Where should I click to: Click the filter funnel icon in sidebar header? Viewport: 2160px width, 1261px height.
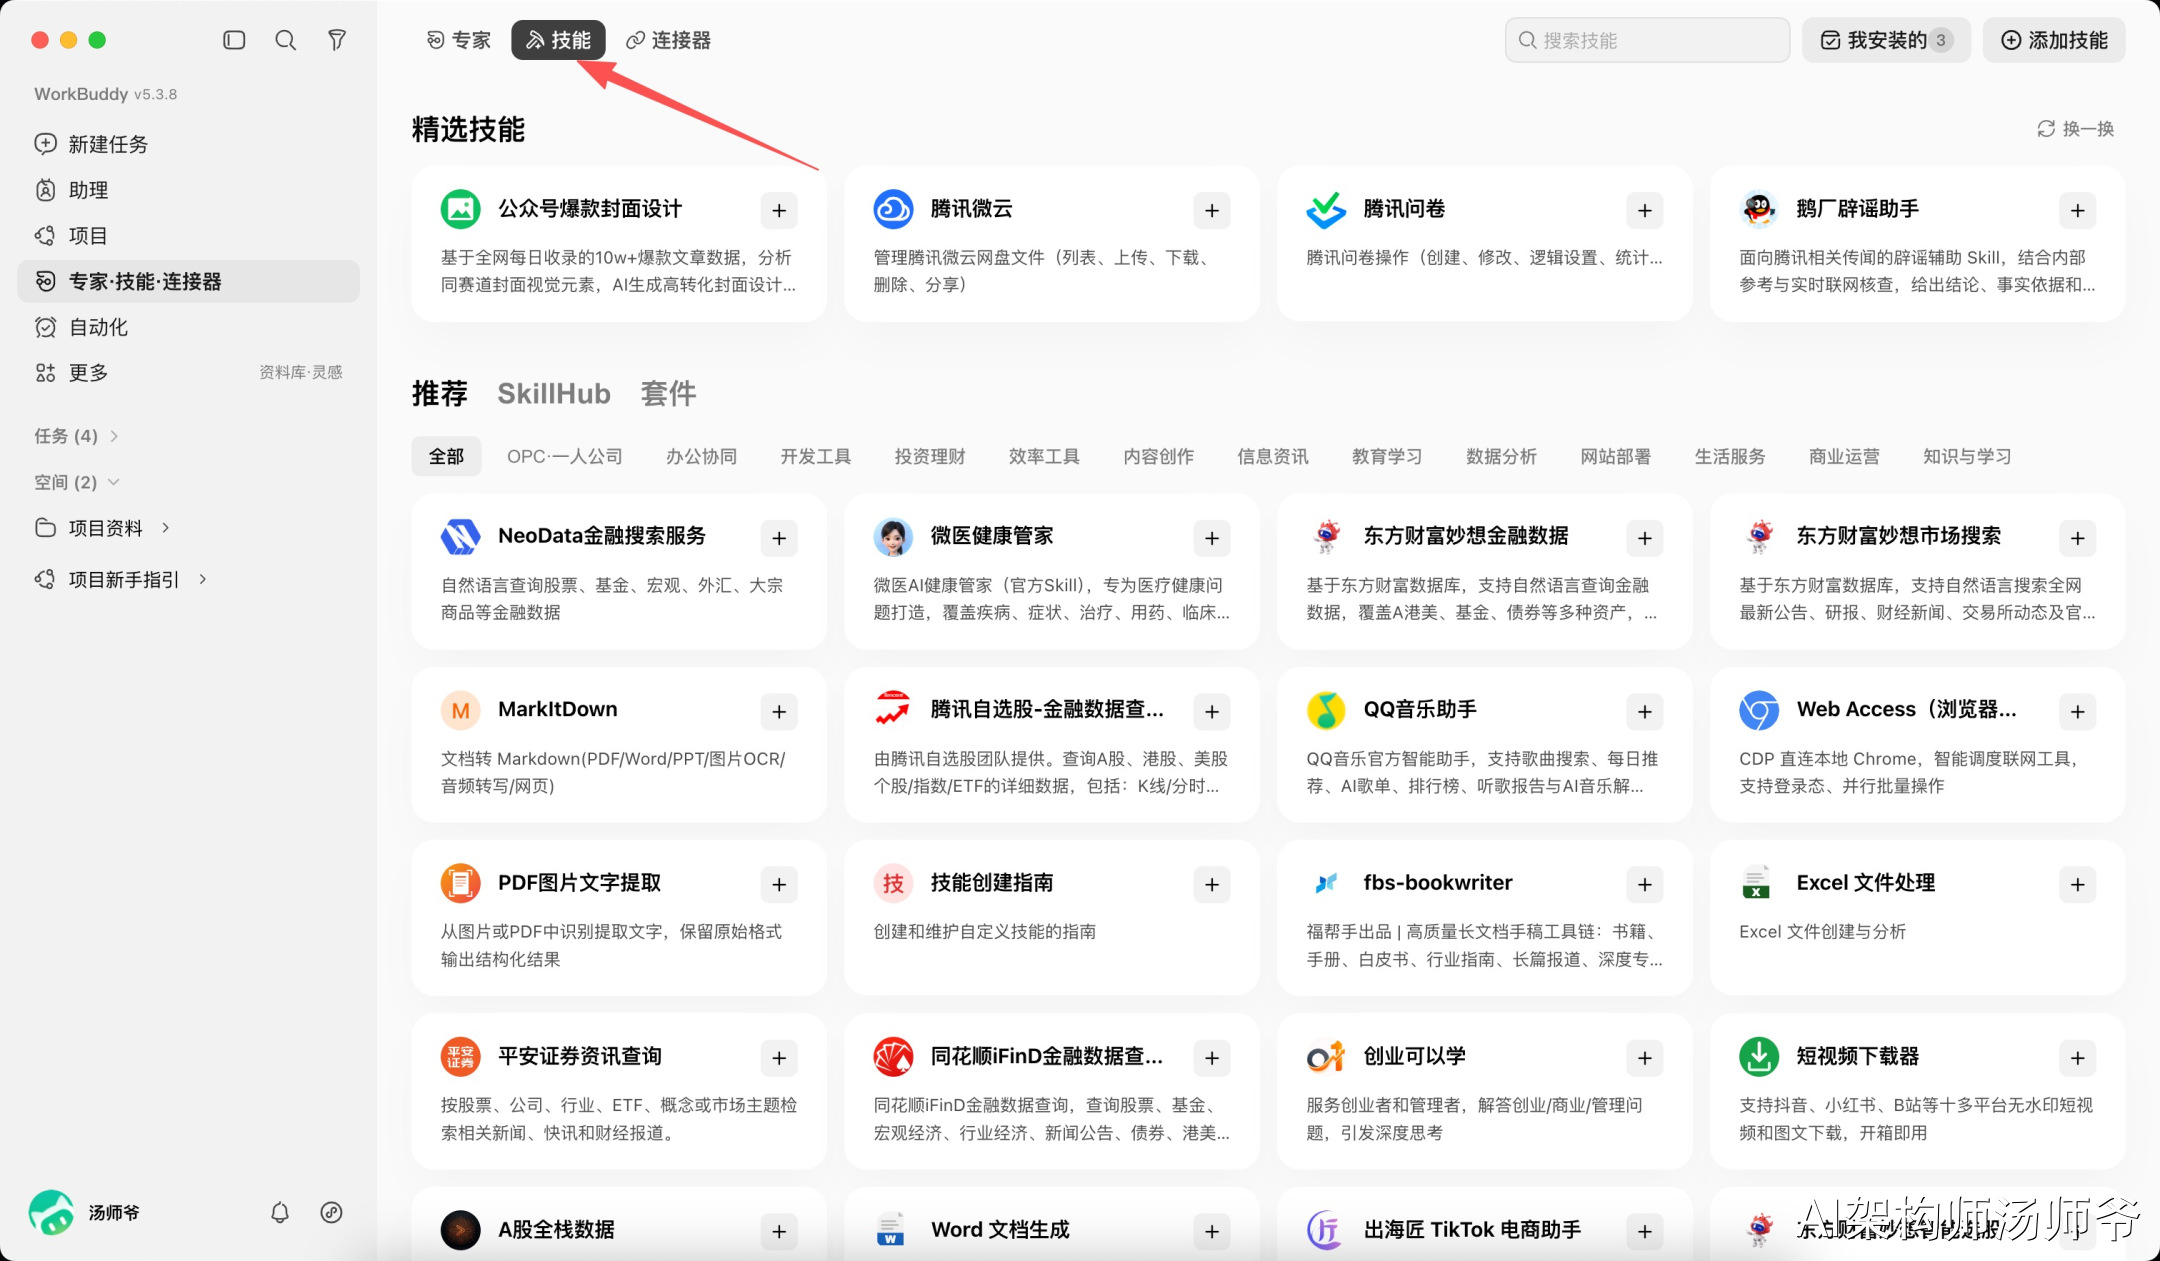[337, 40]
